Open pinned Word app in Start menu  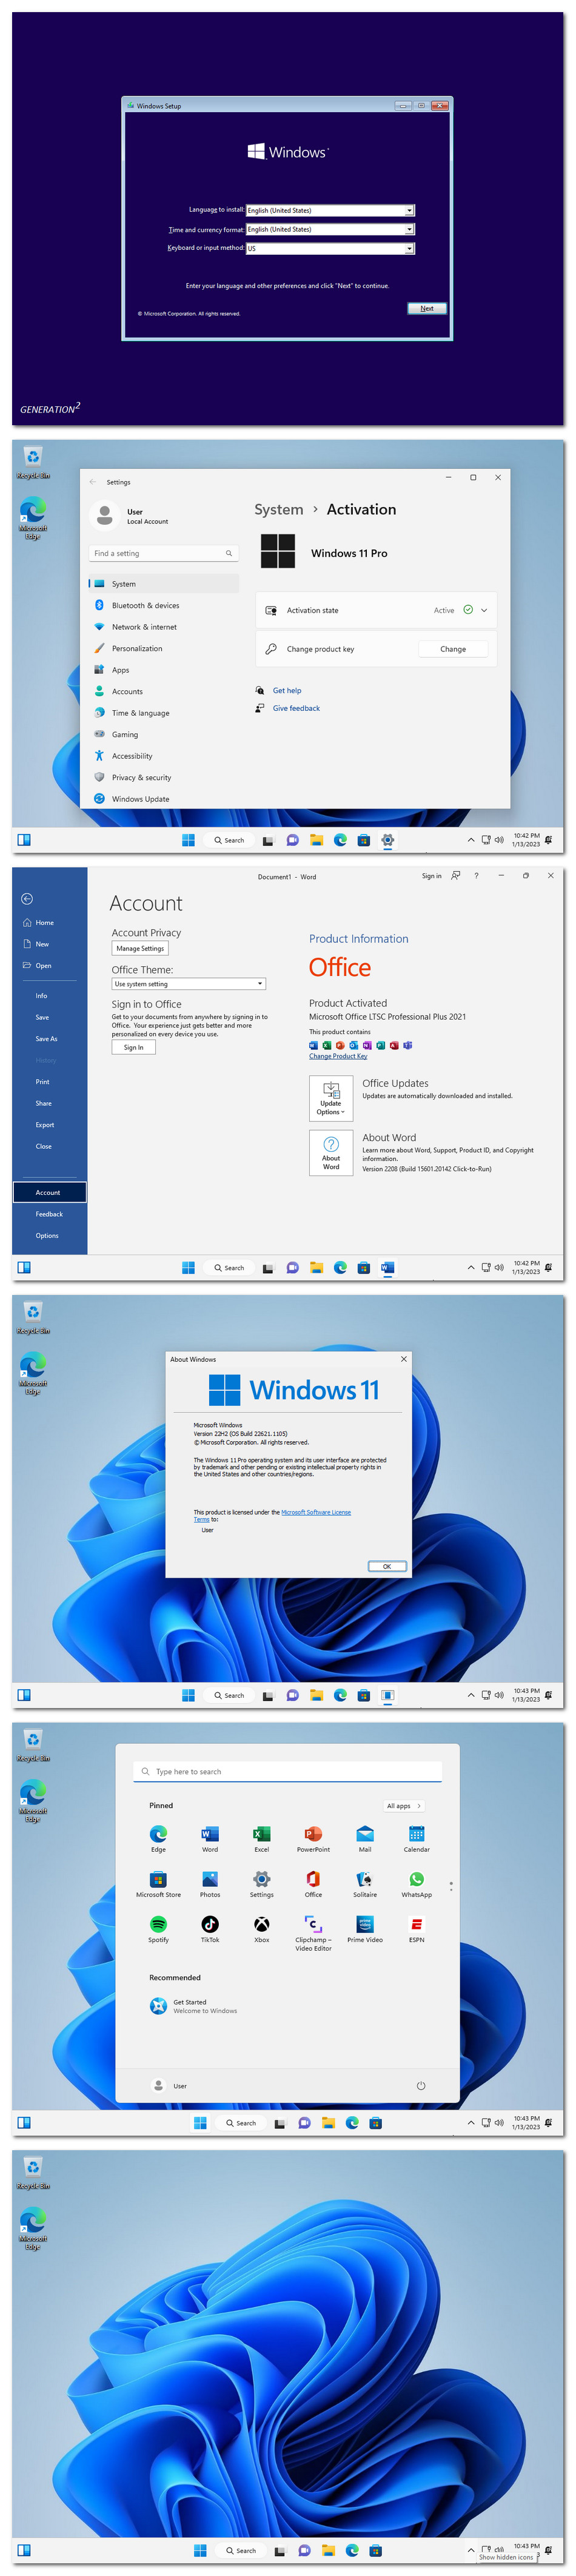210,1838
